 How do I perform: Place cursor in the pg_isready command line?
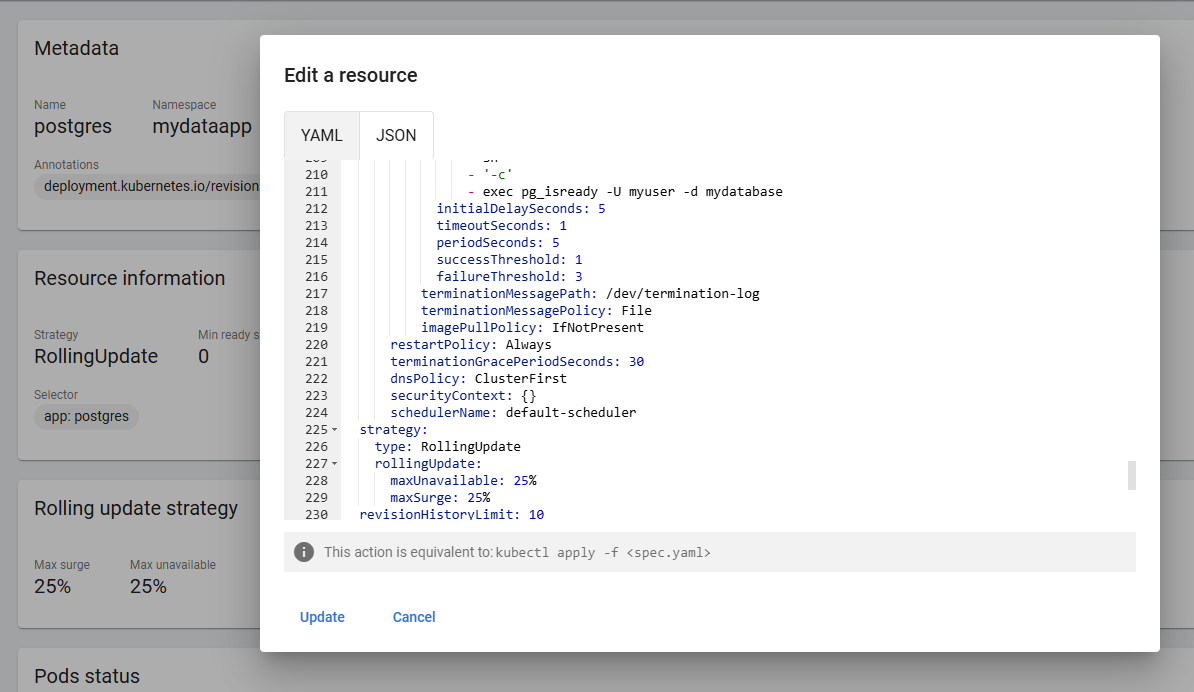click(632, 192)
